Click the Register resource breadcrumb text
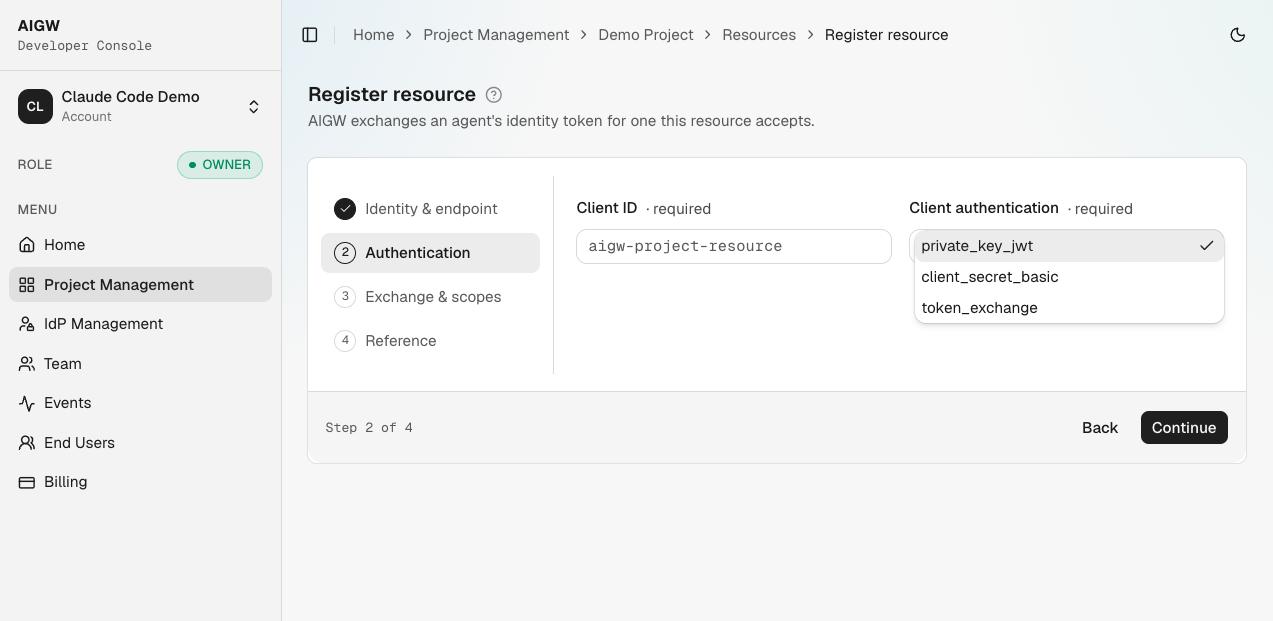Viewport: 1273px width, 621px height. [887, 35]
